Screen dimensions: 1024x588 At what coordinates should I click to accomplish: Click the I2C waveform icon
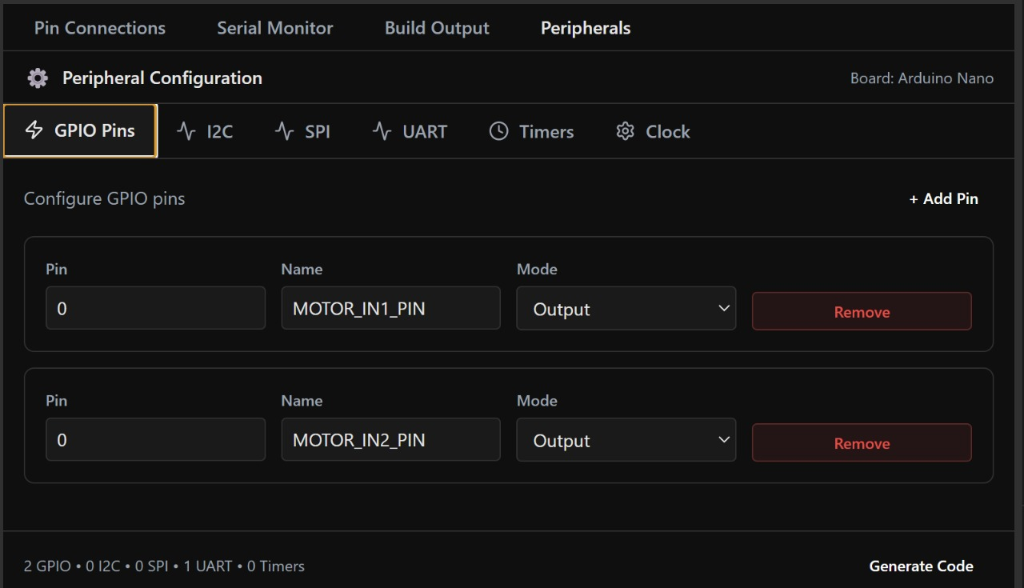186,131
